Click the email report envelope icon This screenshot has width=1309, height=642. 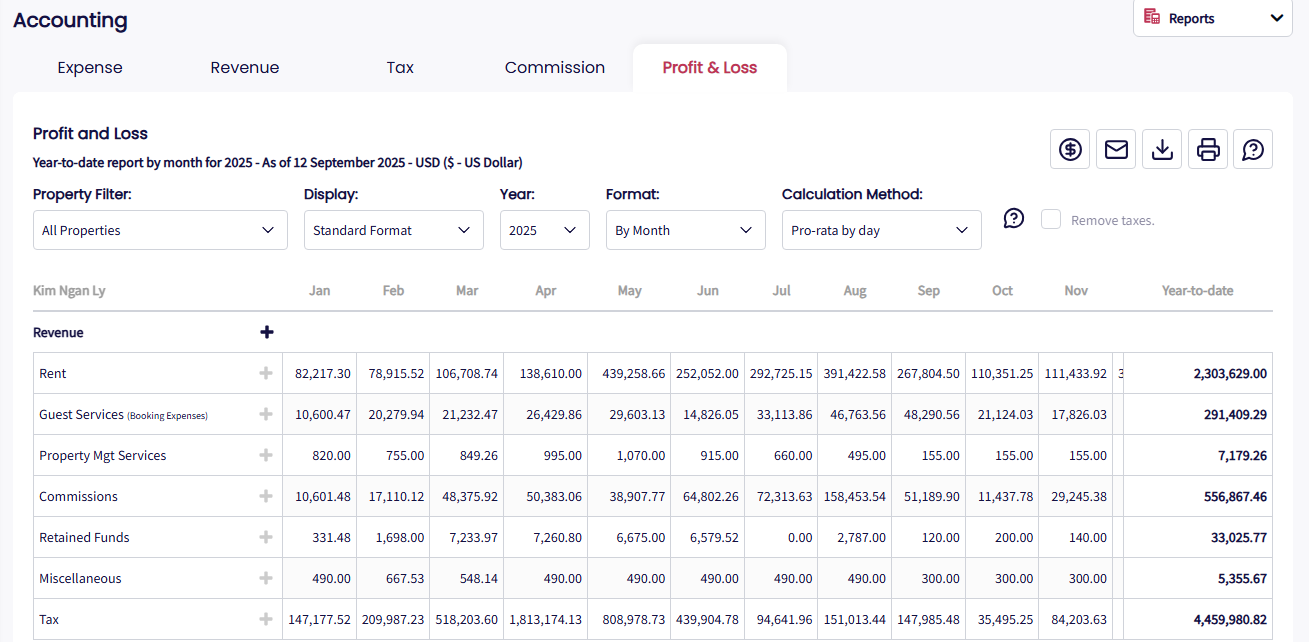1116,150
